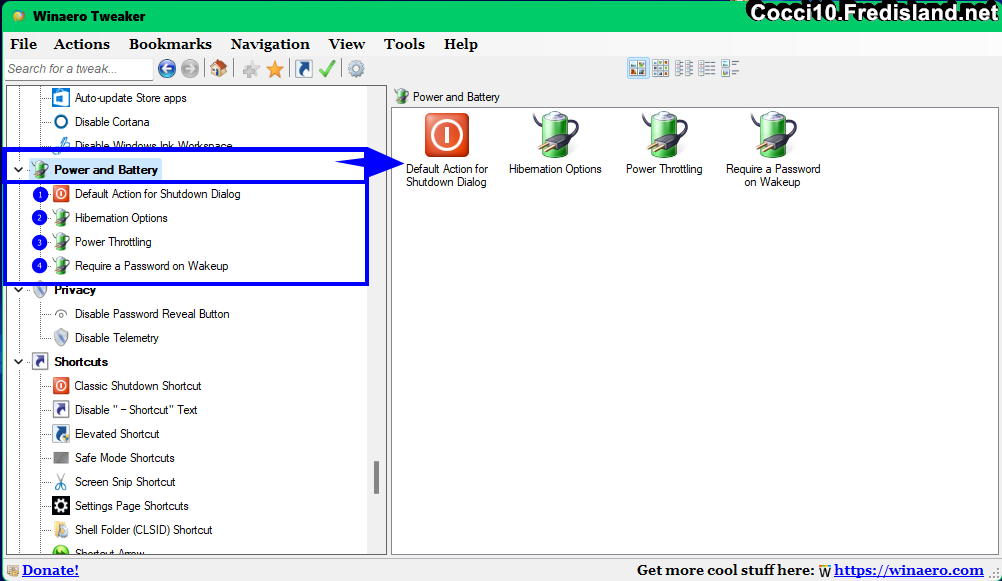The width and height of the screenshot is (1002, 581).
Task: Open the Navigation menu
Action: coord(270,44)
